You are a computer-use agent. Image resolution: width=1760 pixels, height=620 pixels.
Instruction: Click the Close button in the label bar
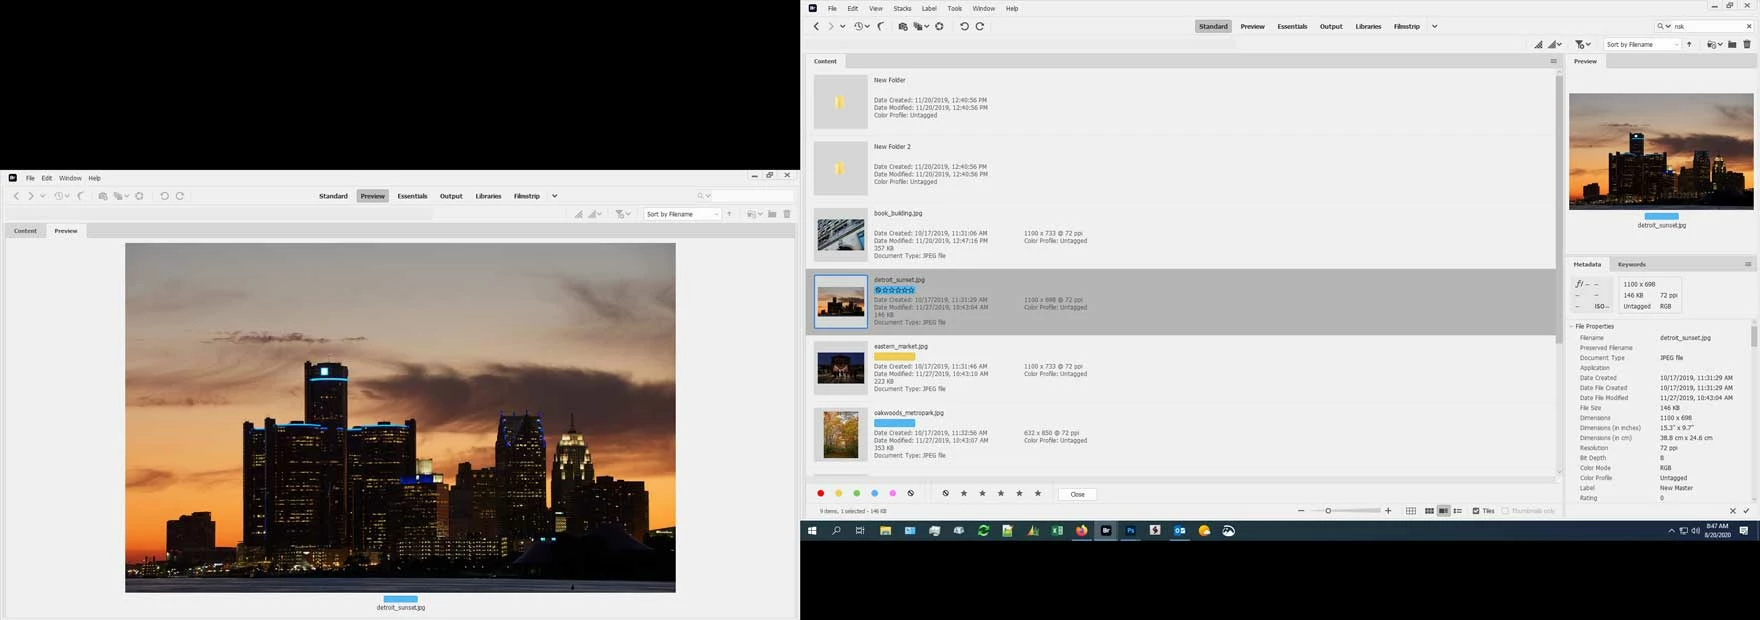(x=1077, y=494)
